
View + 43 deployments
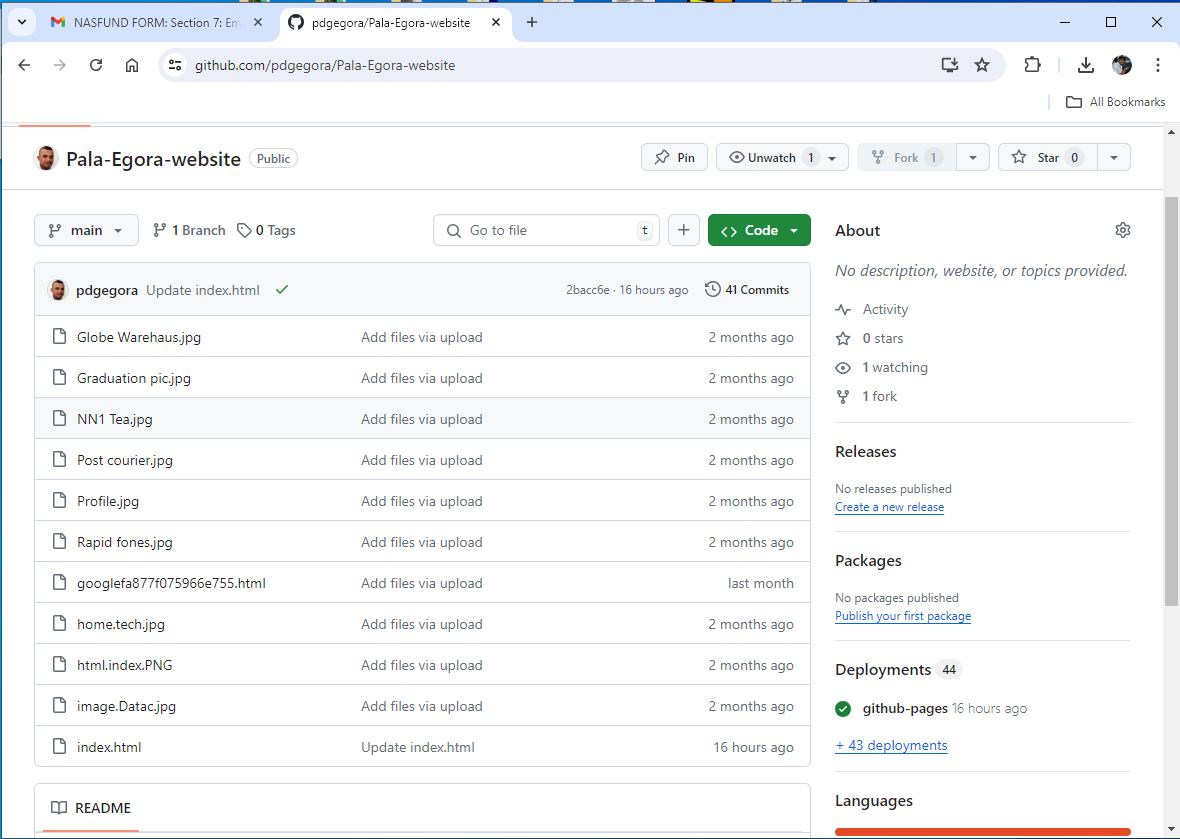click(891, 746)
